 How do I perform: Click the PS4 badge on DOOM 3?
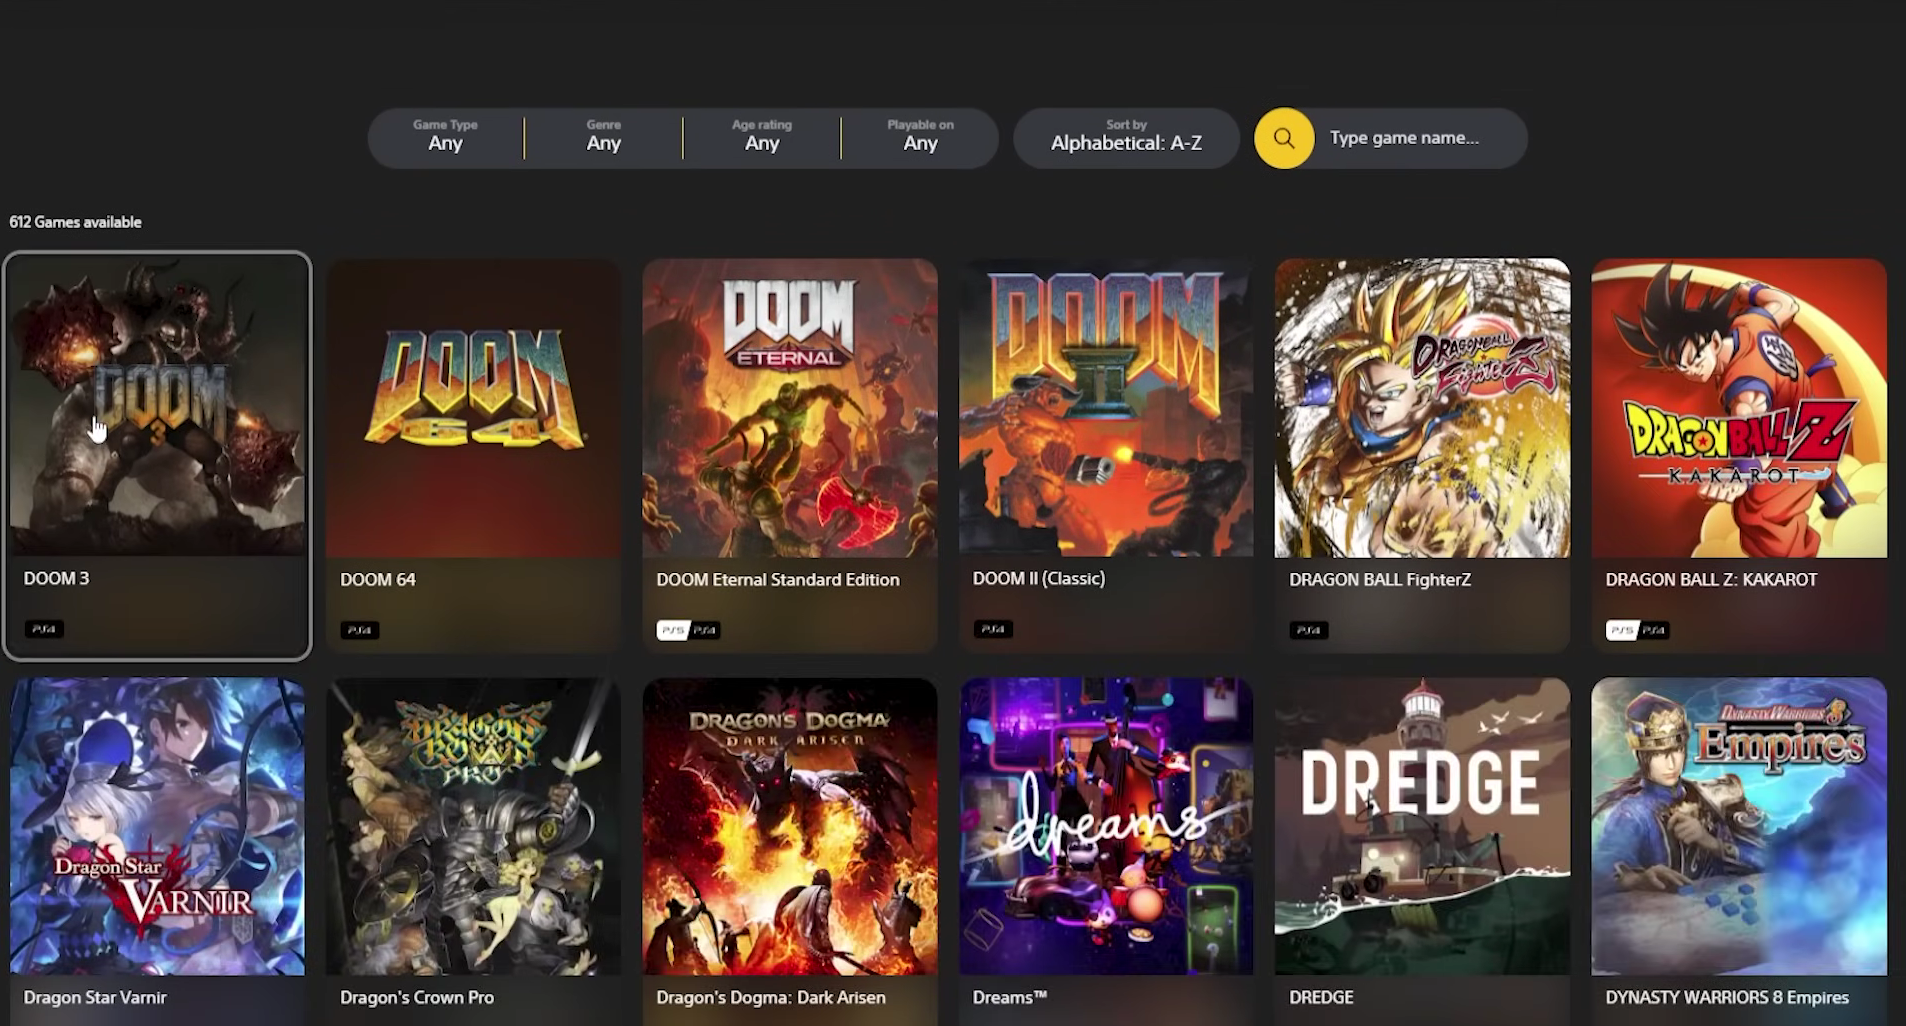pos(44,629)
